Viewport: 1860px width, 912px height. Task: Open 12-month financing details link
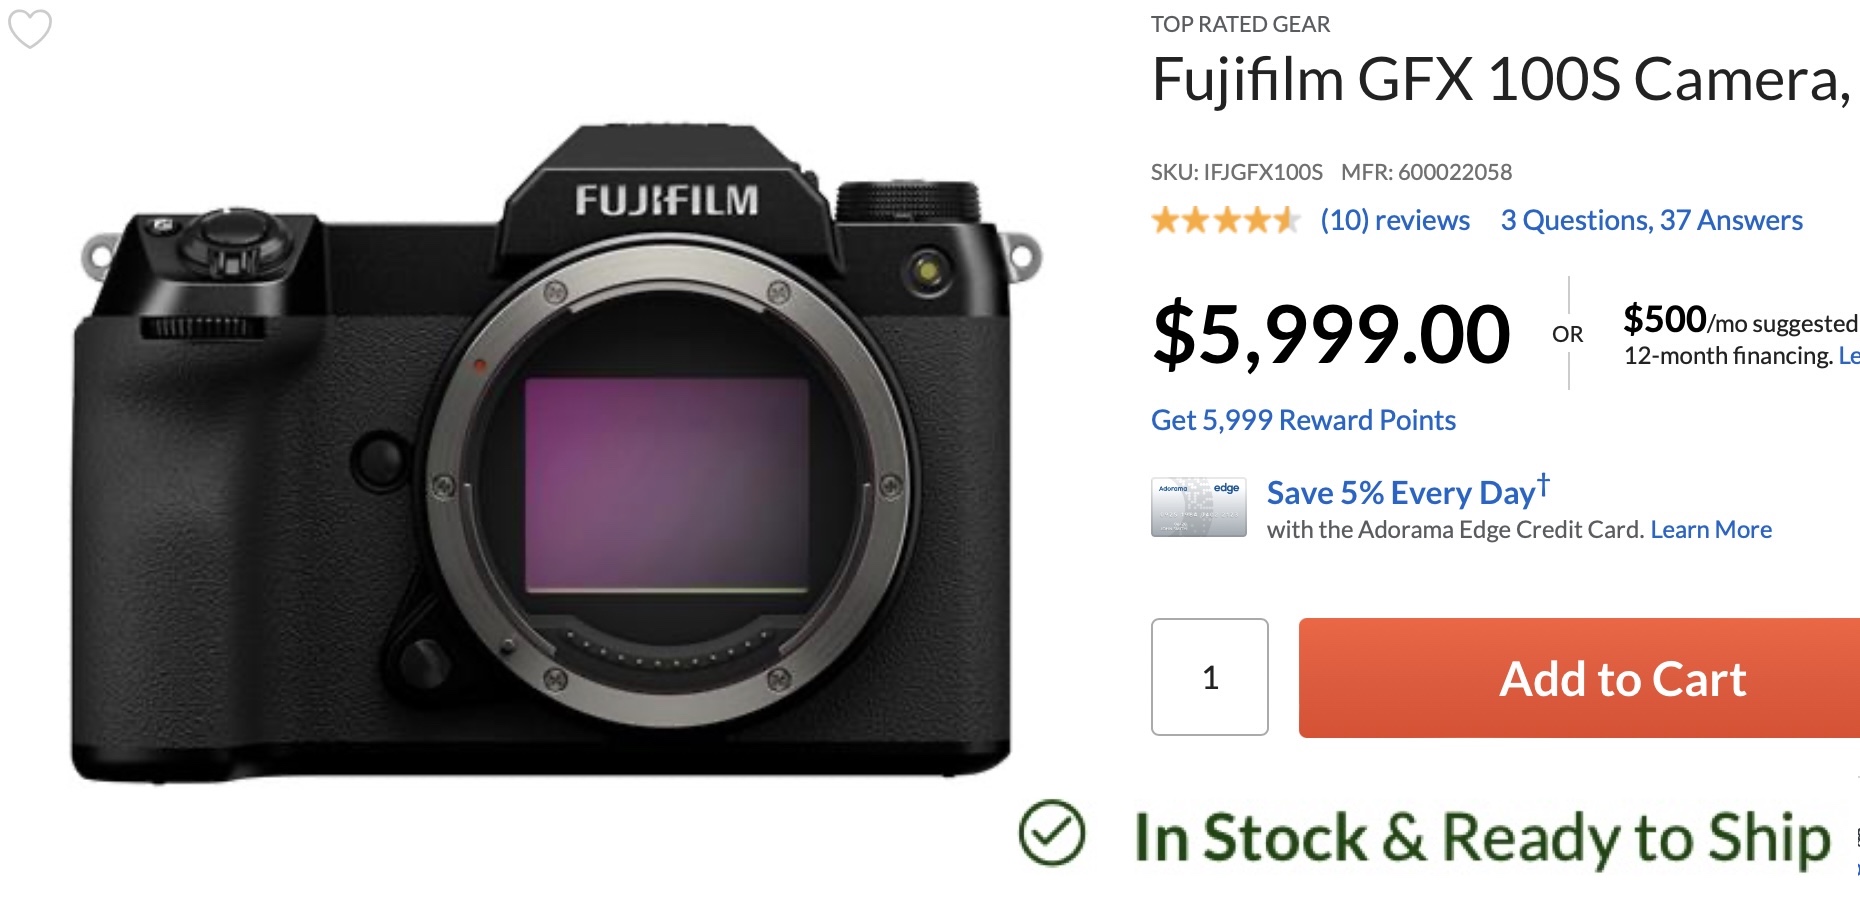point(1849,355)
